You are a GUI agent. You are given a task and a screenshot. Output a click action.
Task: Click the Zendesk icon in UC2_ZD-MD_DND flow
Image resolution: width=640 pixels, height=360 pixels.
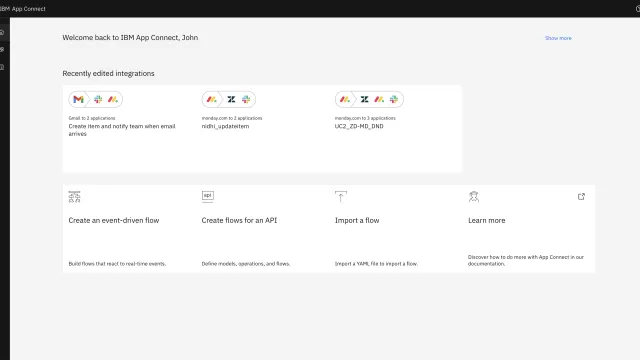364,99
